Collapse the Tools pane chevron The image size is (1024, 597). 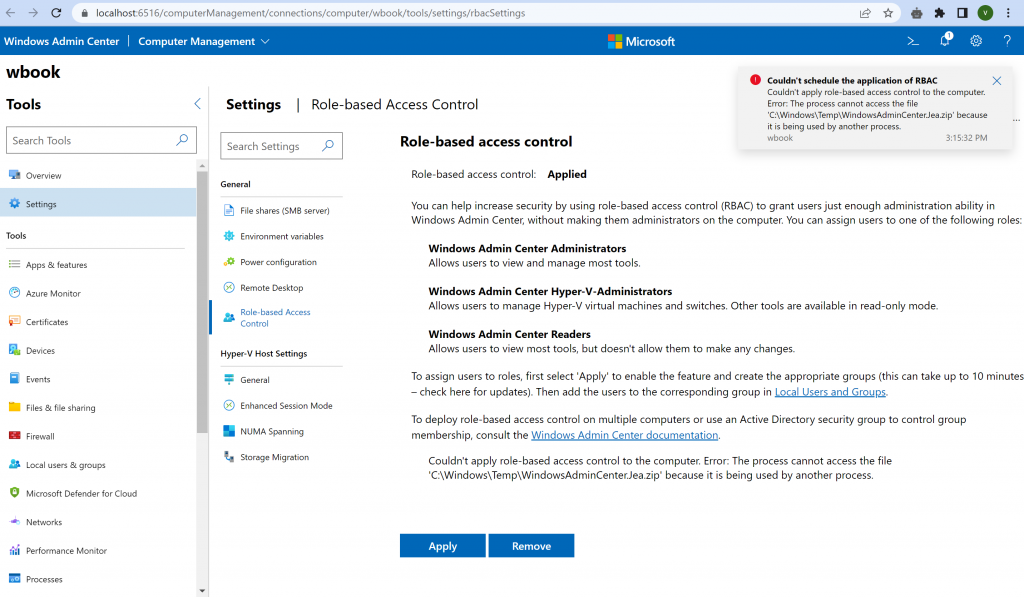pos(197,104)
